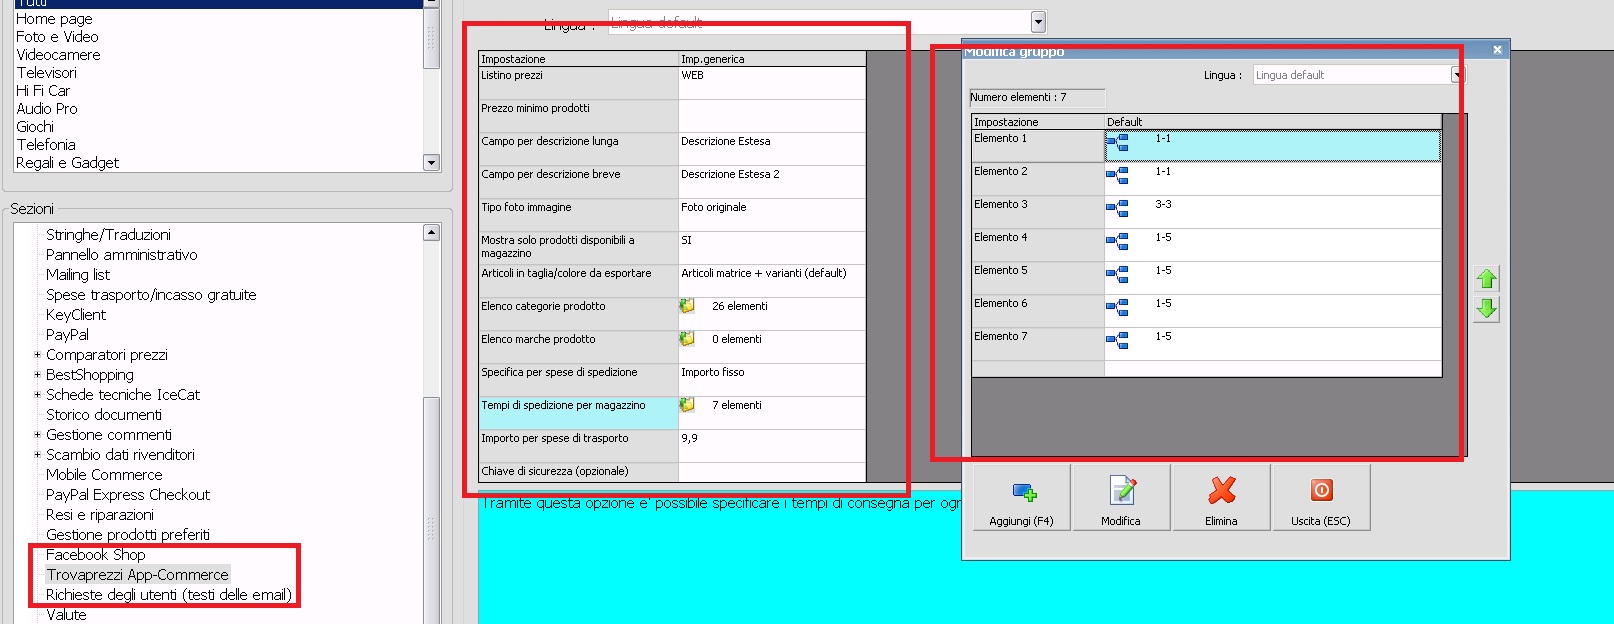This screenshot has width=1614, height=624.
Task: Select Giochi category
Action: tap(35, 127)
